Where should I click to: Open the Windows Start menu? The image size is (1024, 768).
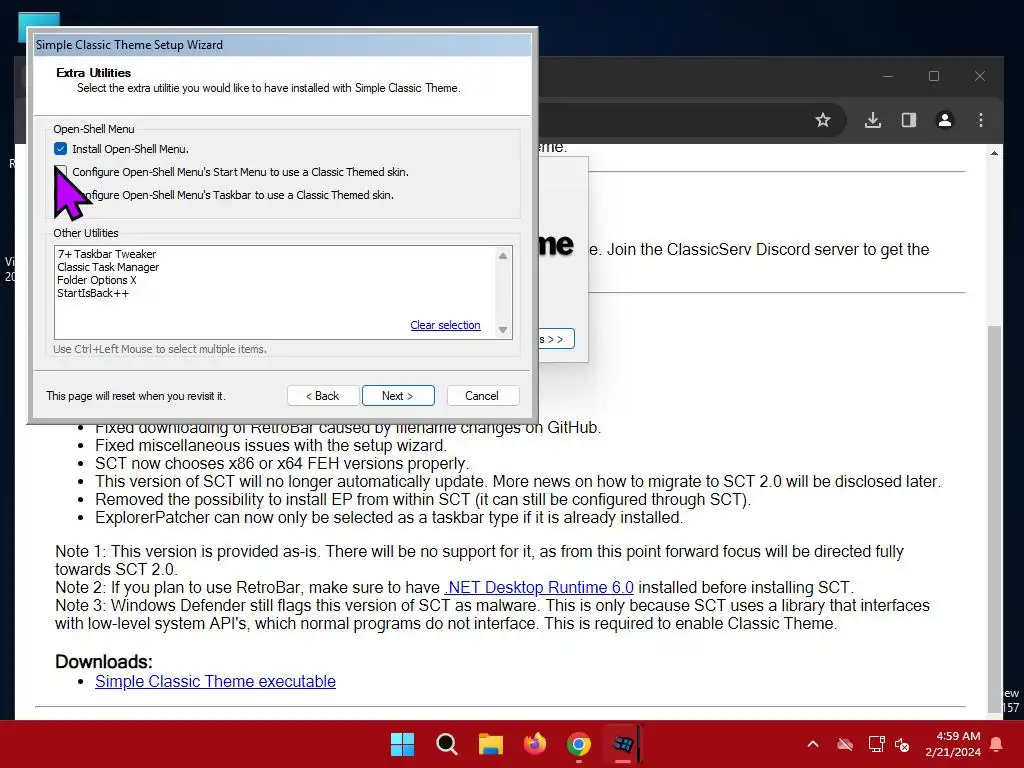pos(402,744)
